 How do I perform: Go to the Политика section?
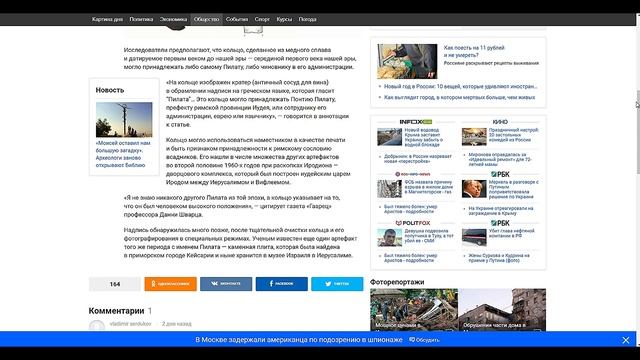pos(141,19)
